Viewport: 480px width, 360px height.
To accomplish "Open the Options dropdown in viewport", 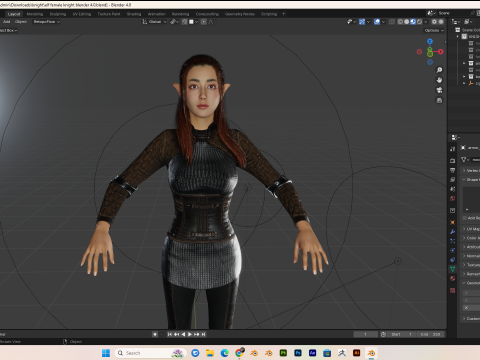I will 434,30.
